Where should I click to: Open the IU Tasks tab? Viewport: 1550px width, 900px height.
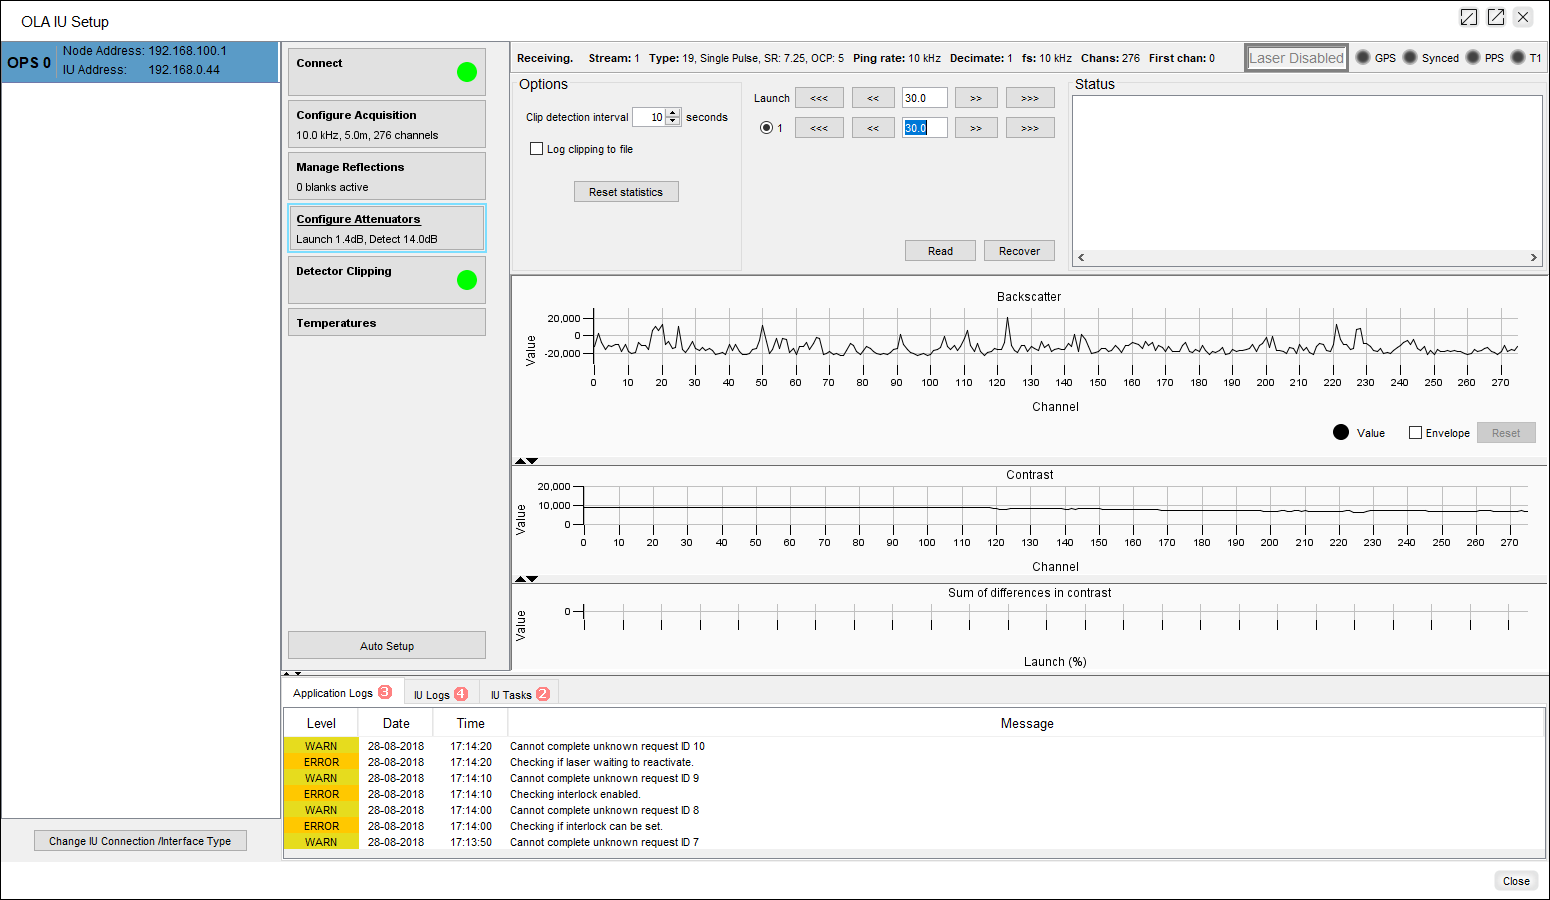(x=518, y=692)
